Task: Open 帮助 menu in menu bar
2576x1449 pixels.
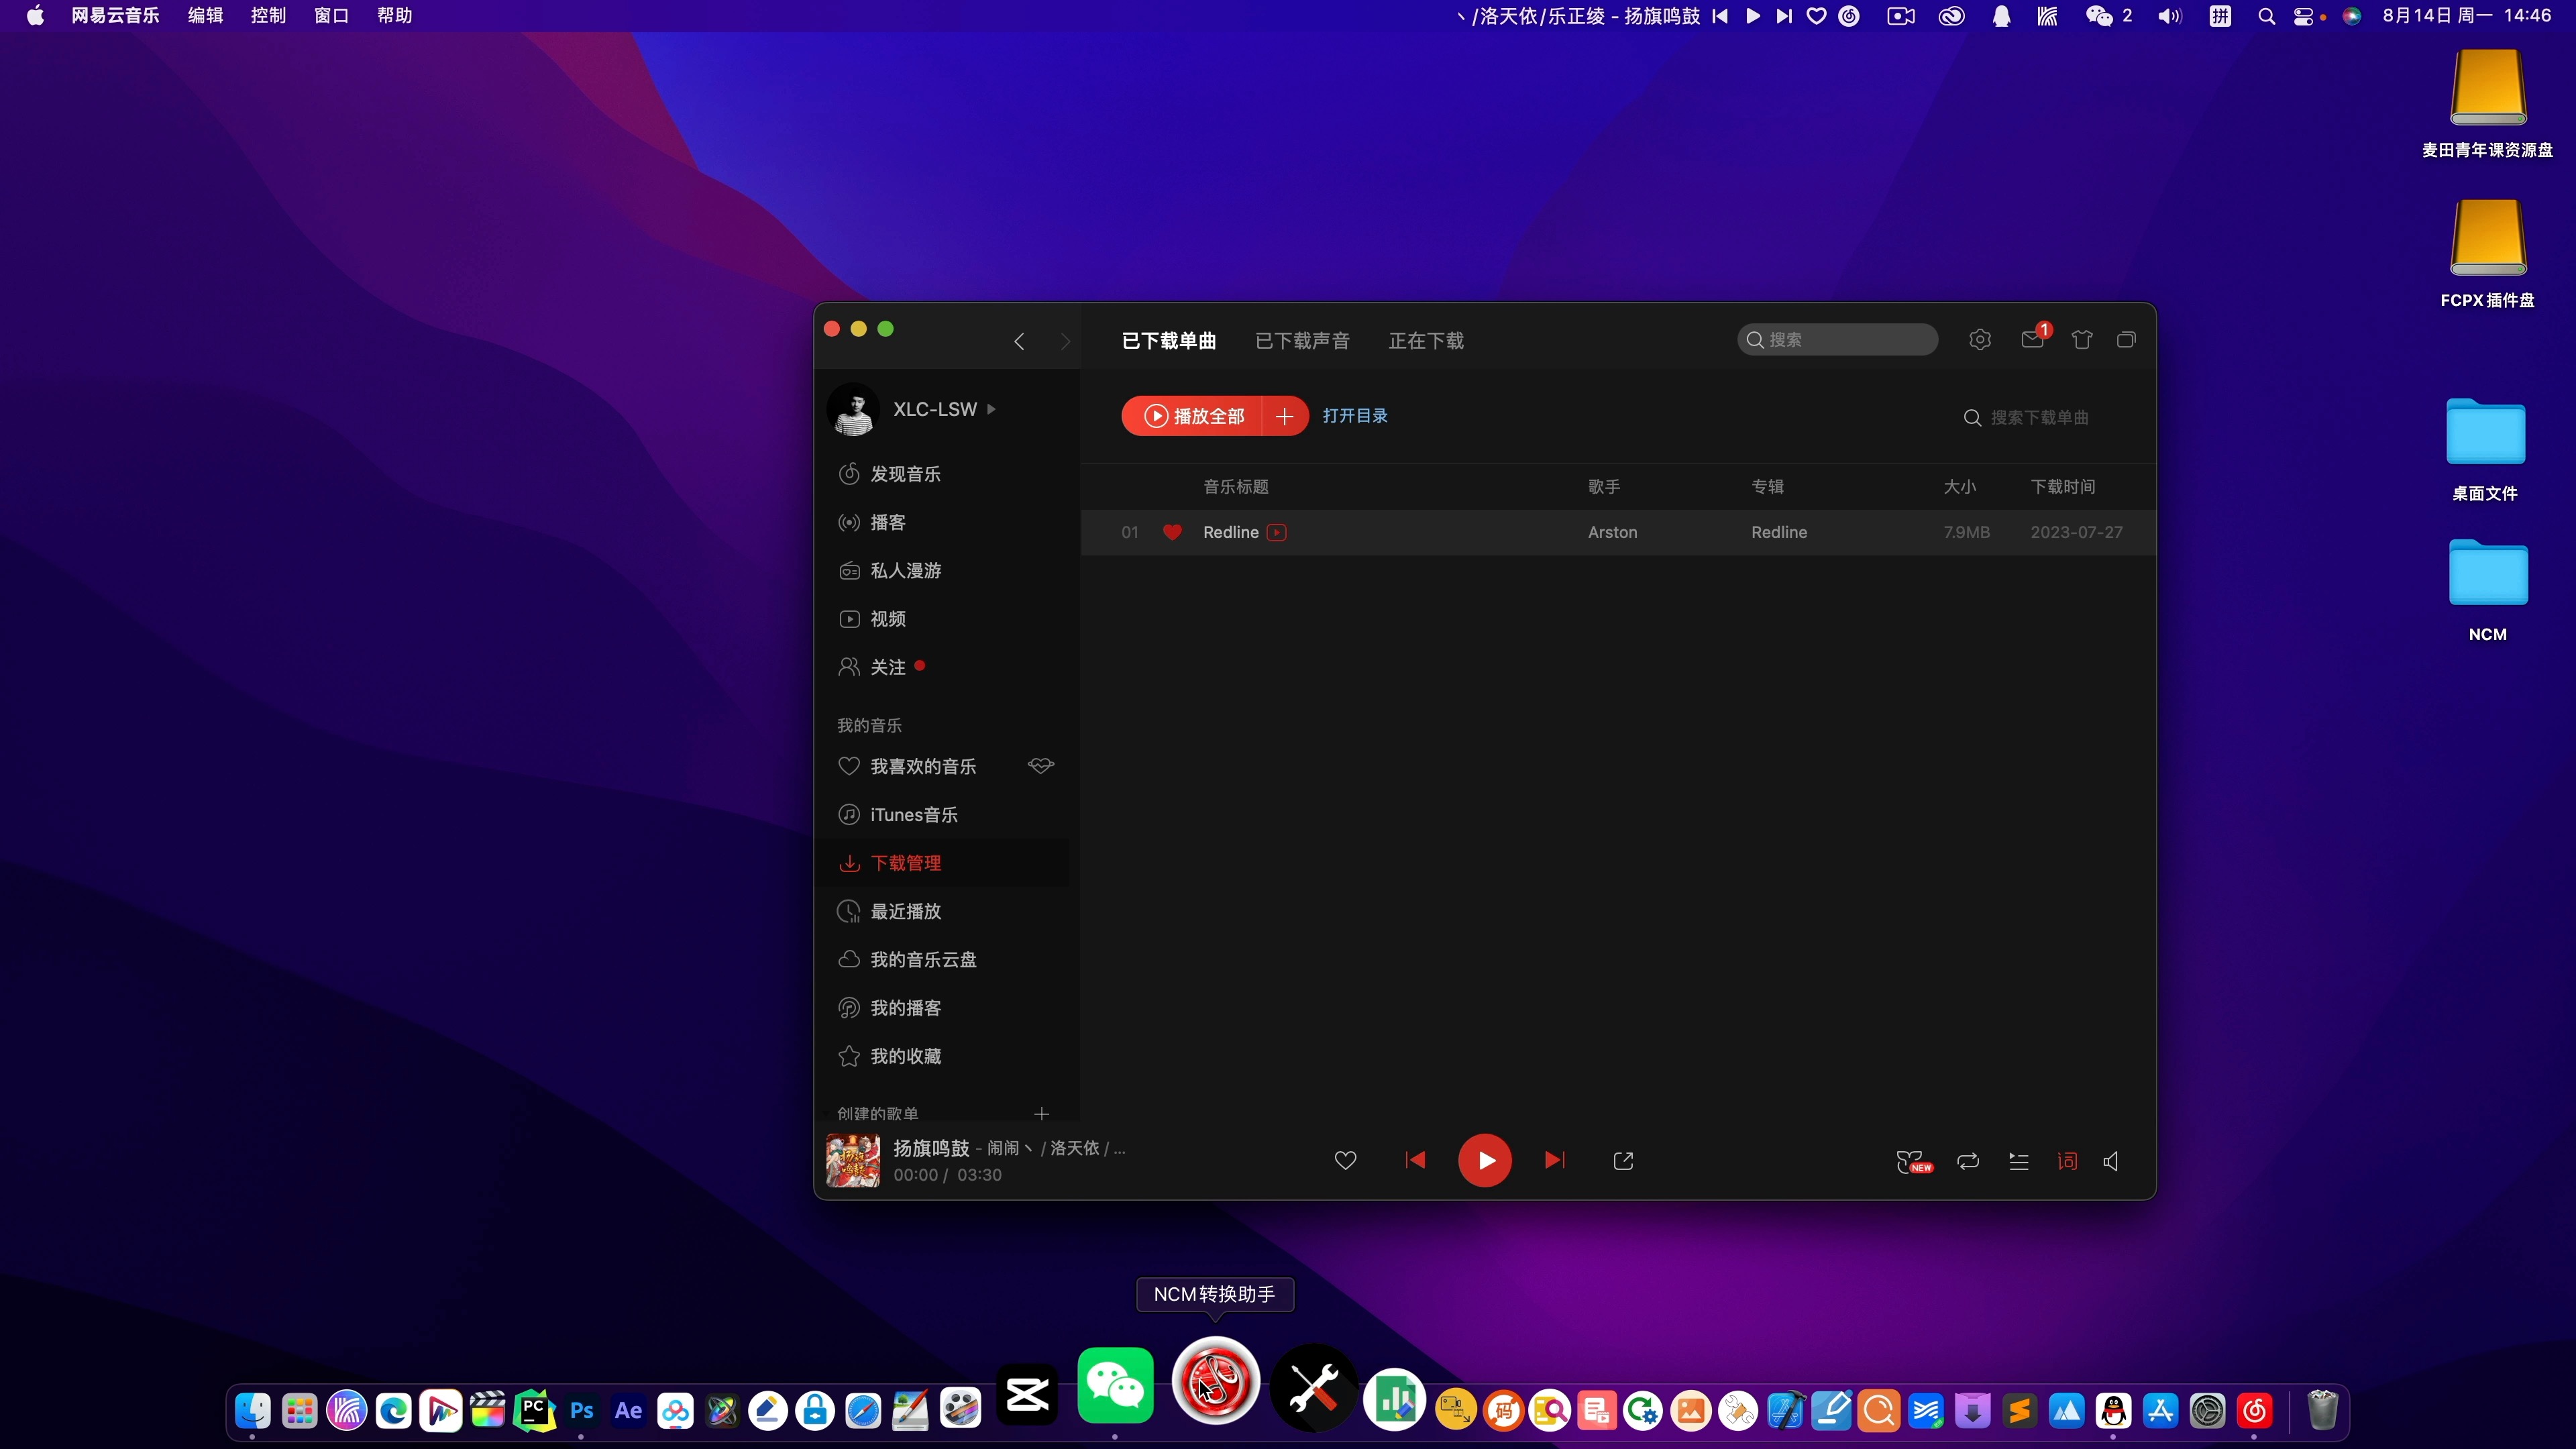Action: pyautogui.click(x=395, y=16)
